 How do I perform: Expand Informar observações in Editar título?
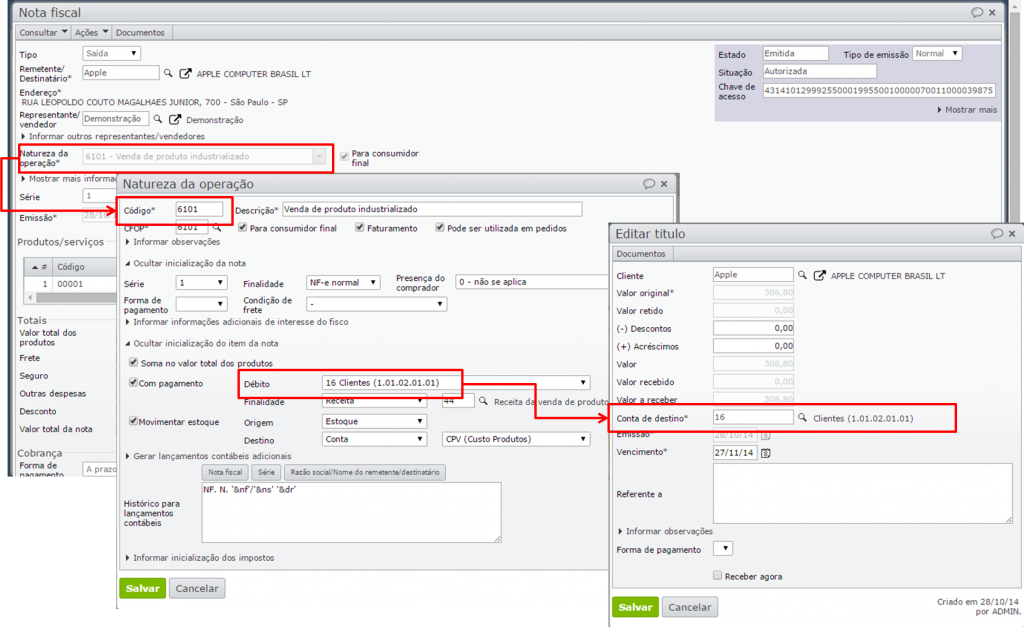point(665,531)
